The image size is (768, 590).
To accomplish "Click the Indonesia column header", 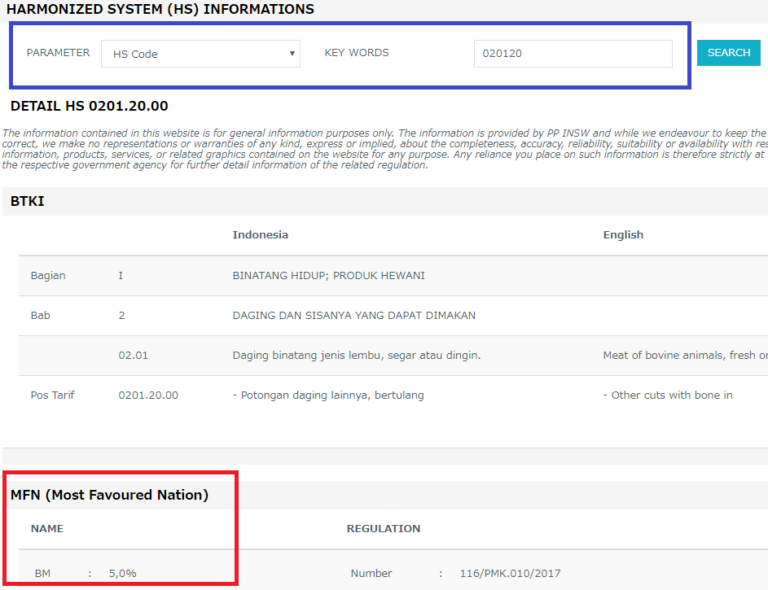I will [260, 235].
